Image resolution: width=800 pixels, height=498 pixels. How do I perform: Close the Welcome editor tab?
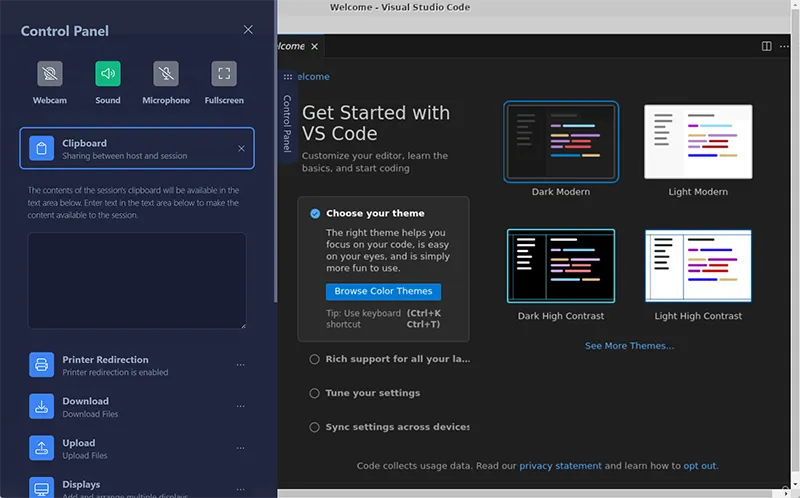click(315, 46)
